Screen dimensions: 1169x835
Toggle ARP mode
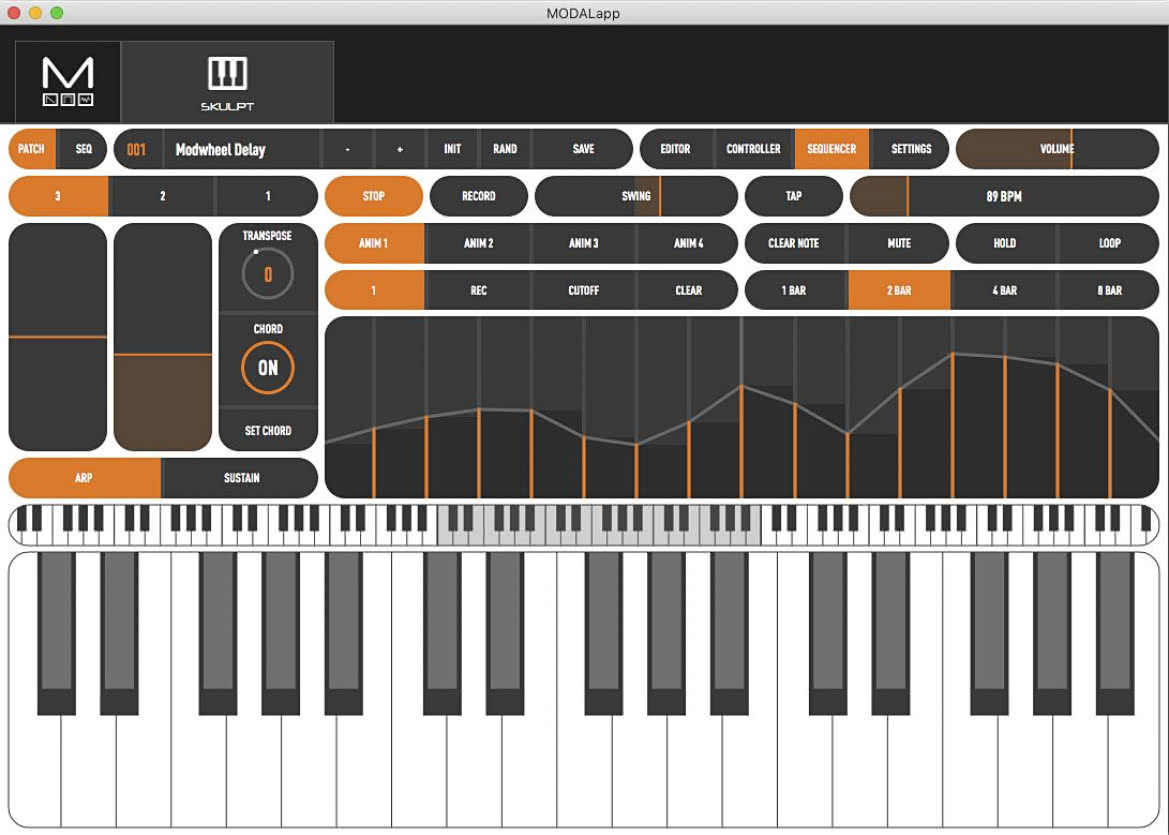tap(84, 478)
